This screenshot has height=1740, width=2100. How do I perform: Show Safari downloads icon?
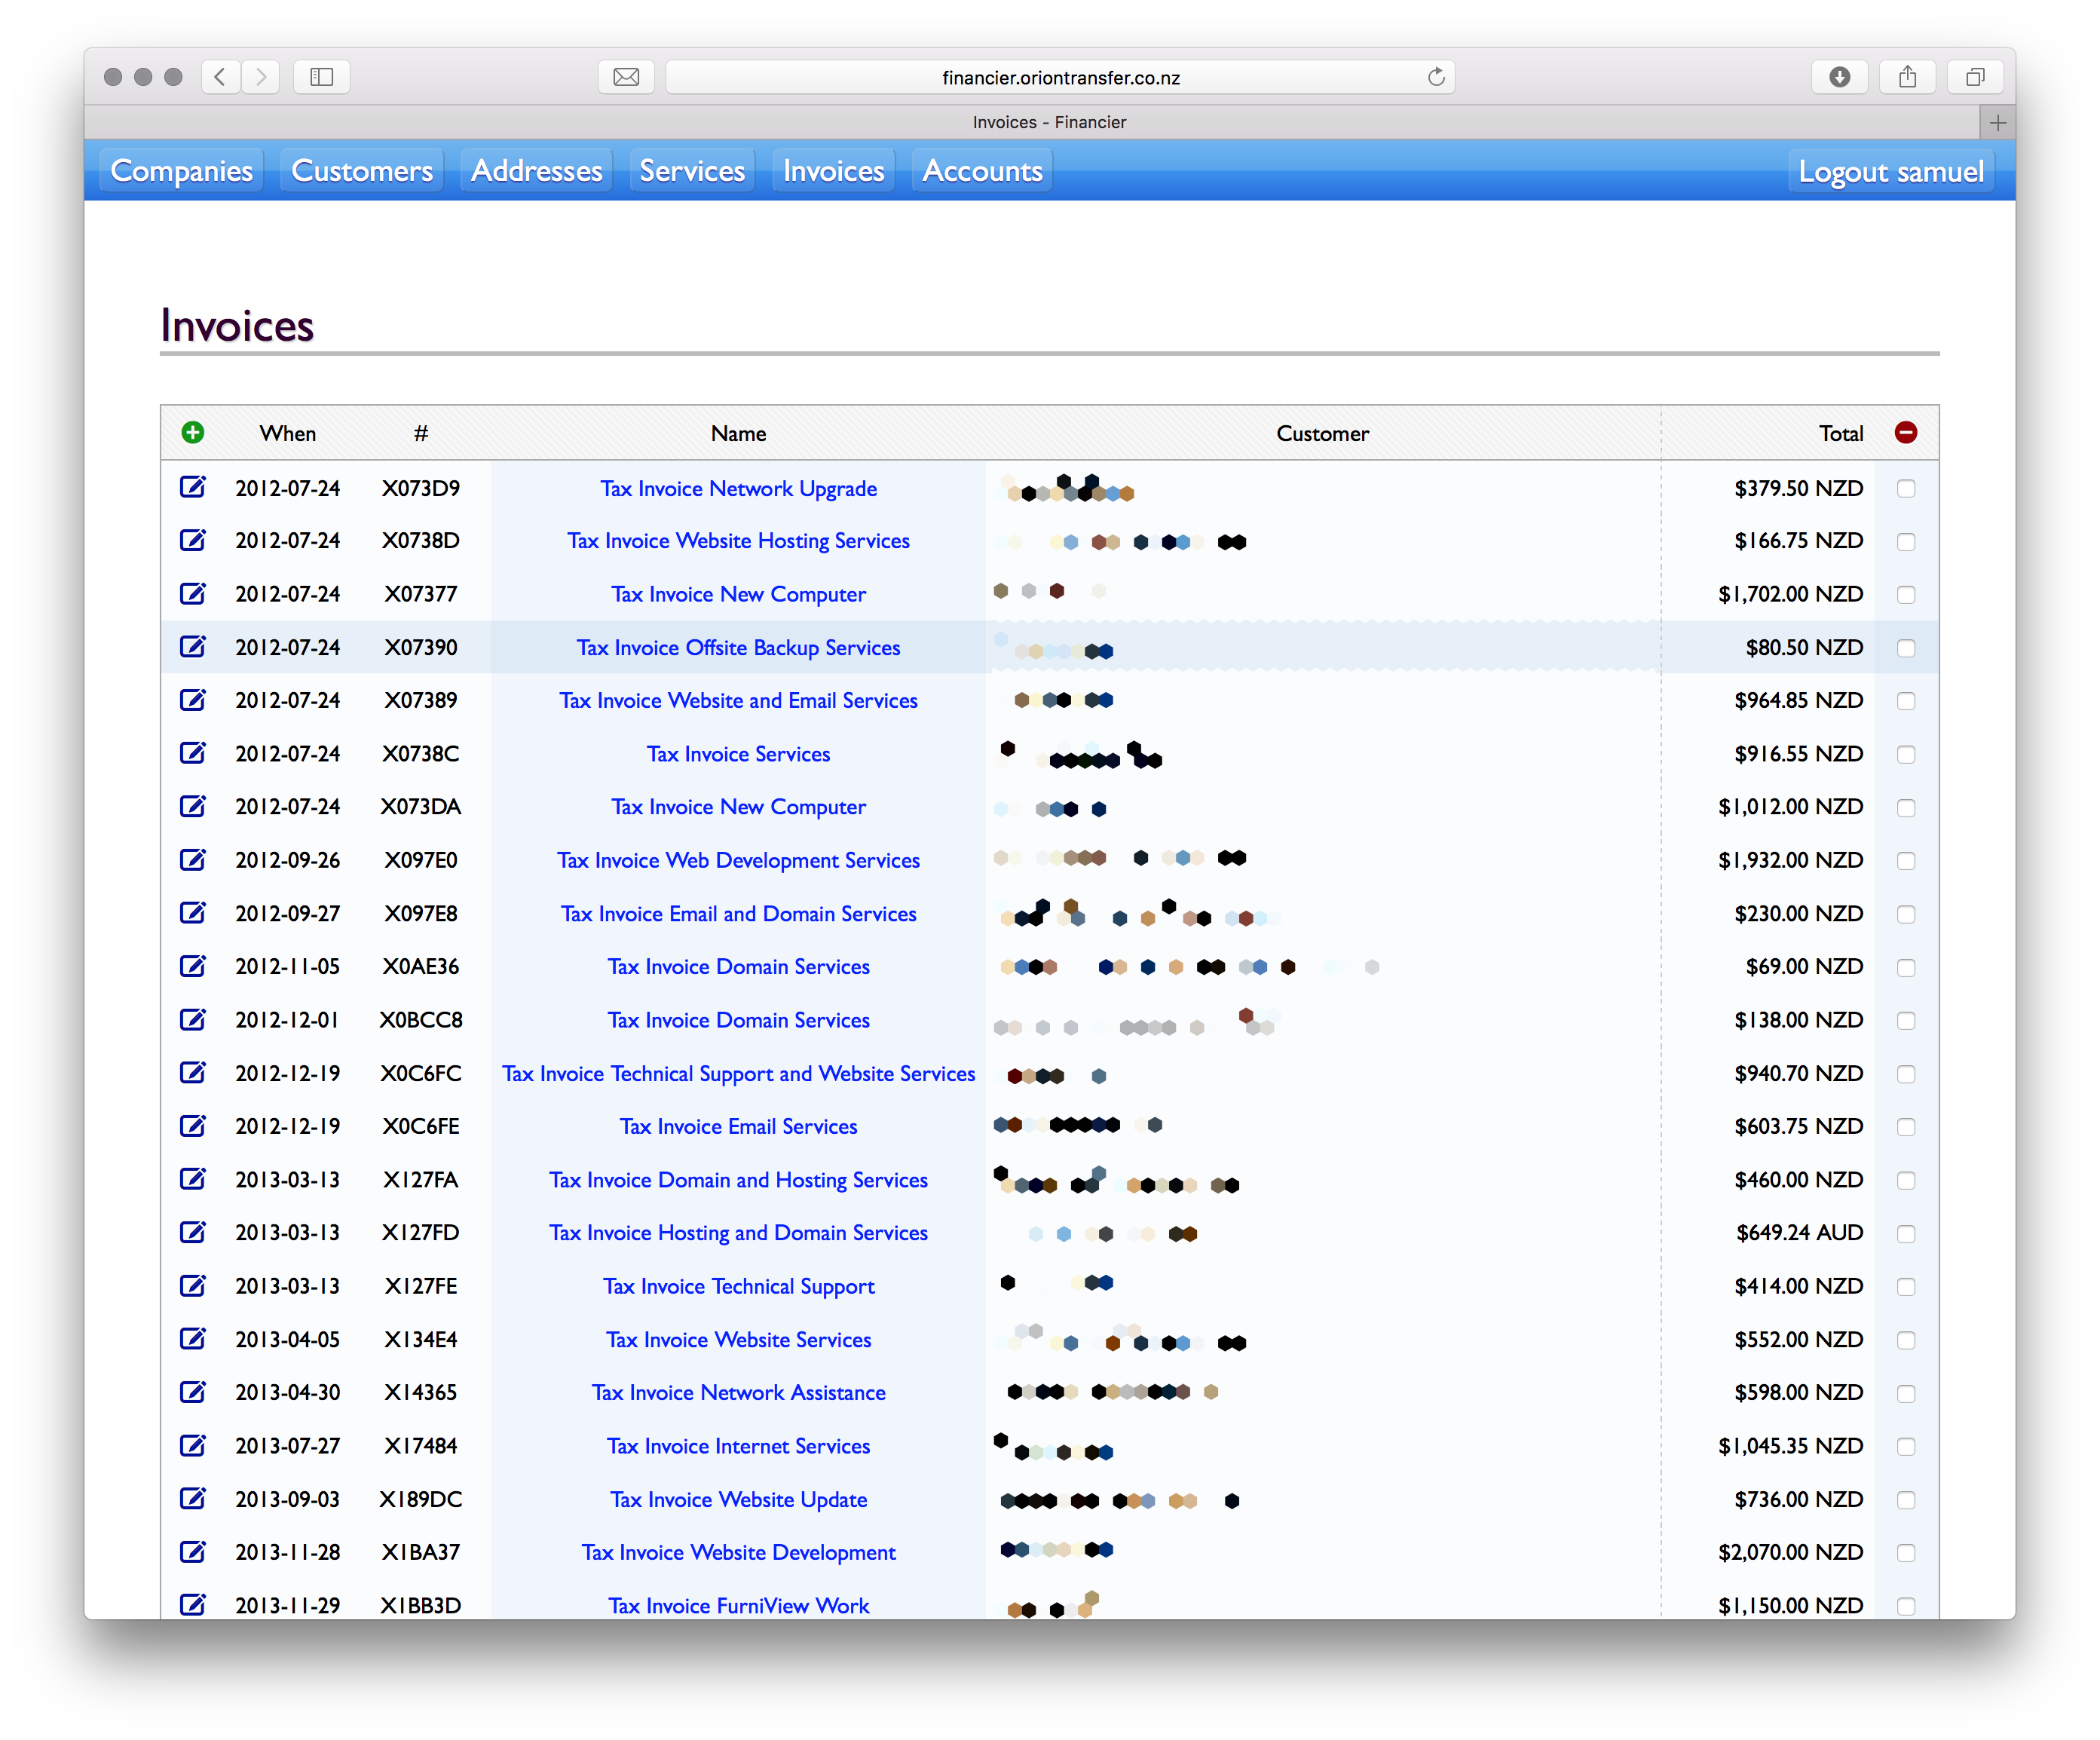tap(1839, 77)
